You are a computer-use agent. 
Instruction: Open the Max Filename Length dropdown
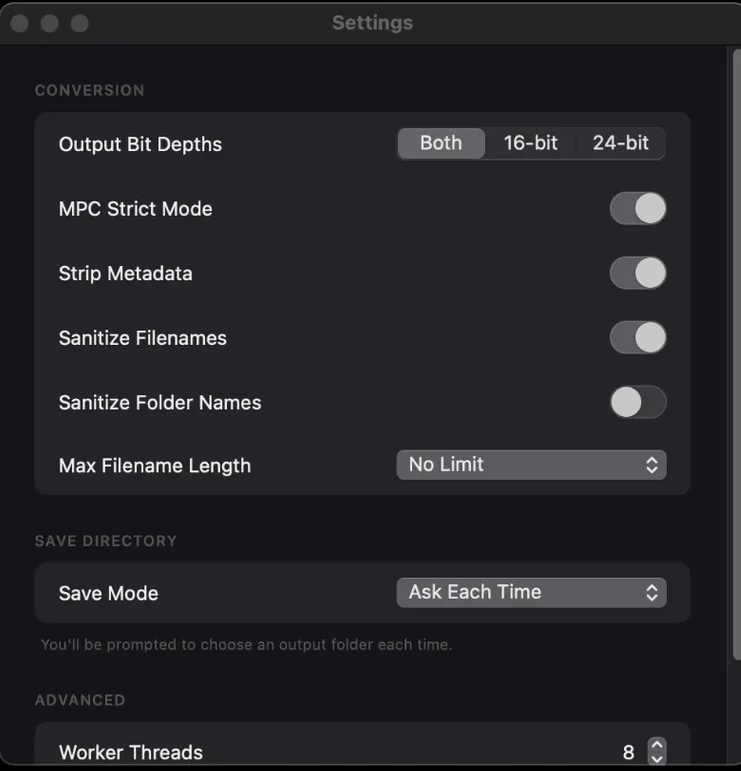(530, 465)
